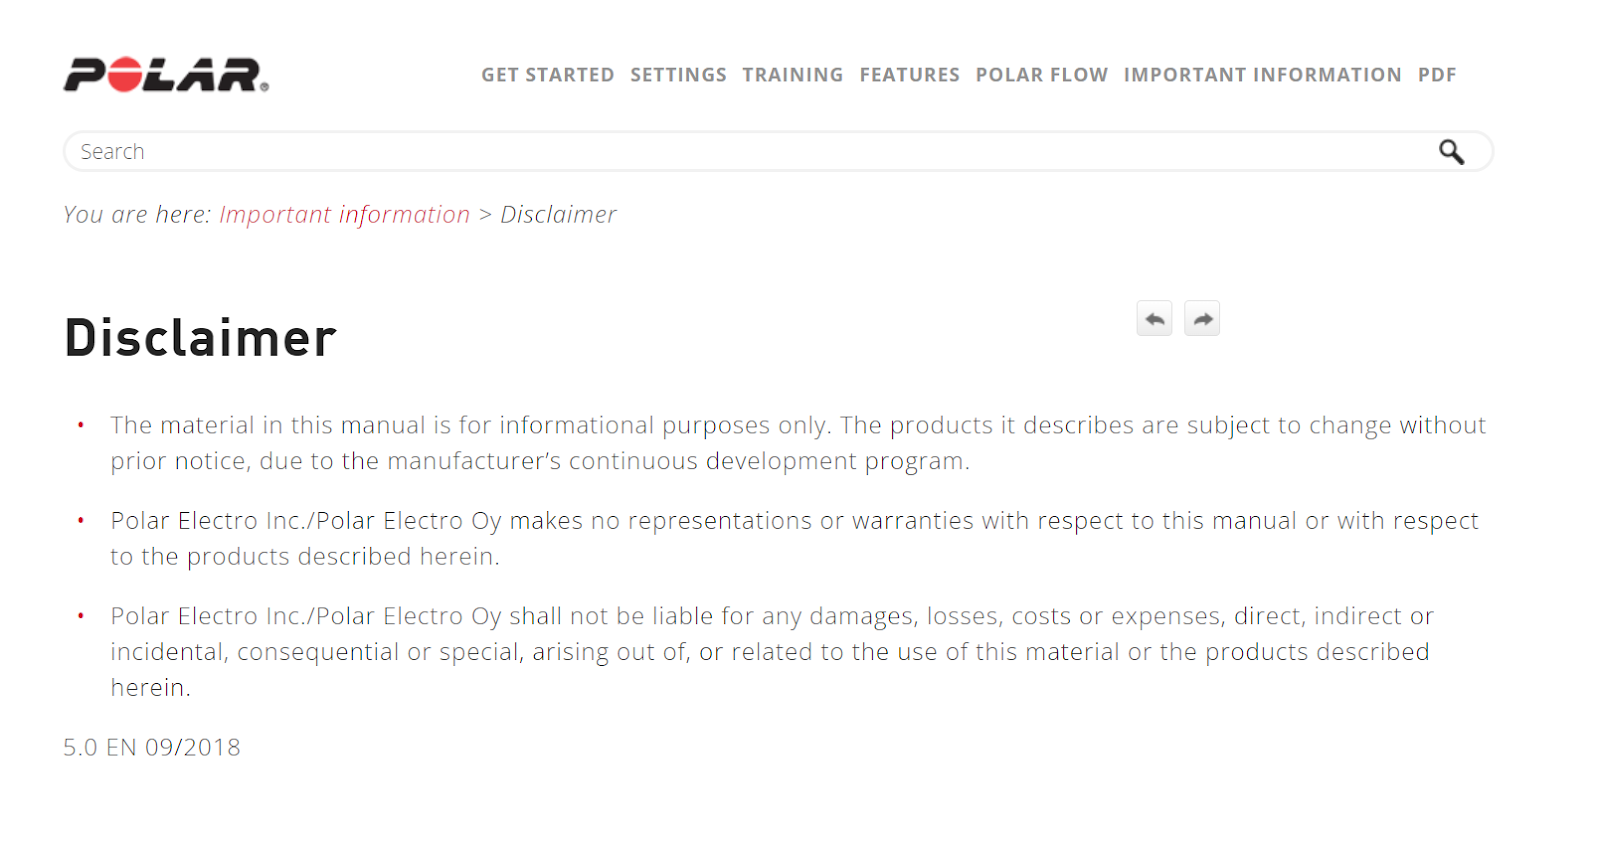1600x844 pixels.
Task: Open the TRAINING menu
Action: coord(792,74)
